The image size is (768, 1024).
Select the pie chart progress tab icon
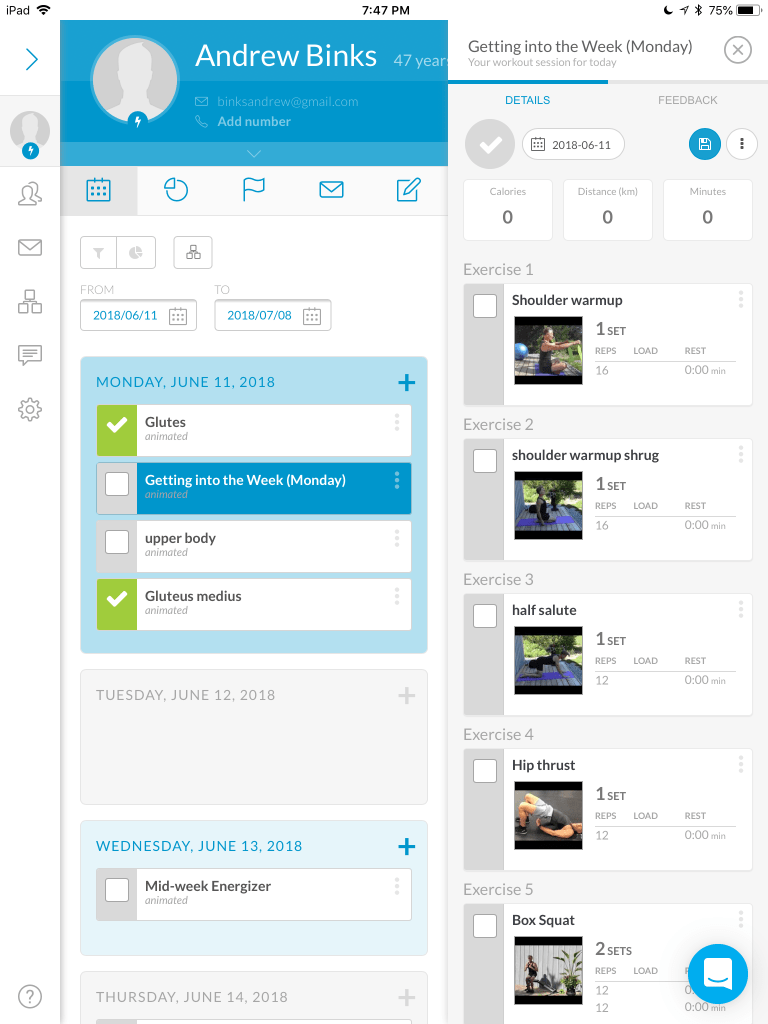pos(176,190)
